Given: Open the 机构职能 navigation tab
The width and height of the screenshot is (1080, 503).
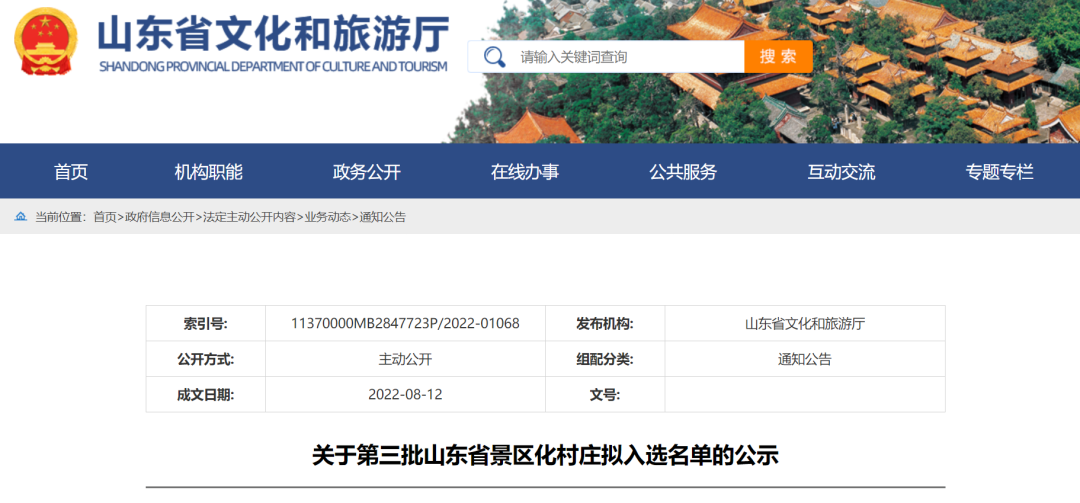Looking at the screenshot, I should (x=209, y=172).
